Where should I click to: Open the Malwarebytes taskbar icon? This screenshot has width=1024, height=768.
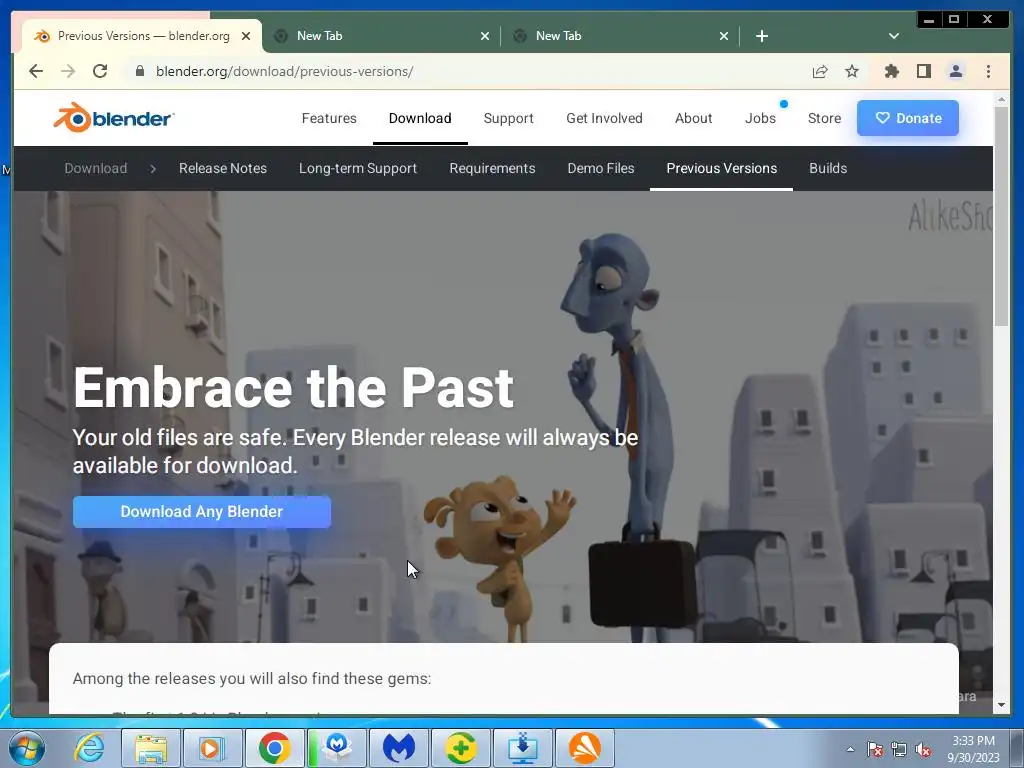click(x=399, y=748)
